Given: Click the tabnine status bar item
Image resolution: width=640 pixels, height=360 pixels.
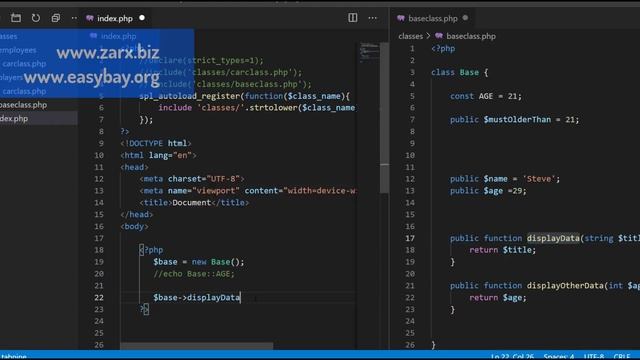Looking at the screenshot, I should point(13,356).
